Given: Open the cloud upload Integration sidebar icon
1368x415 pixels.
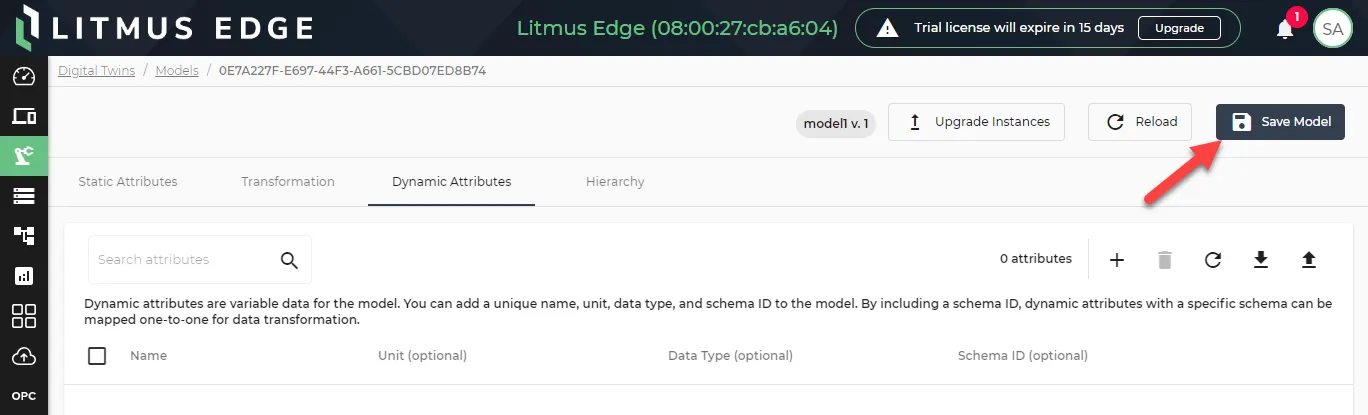Looking at the screenshot, I should click(x=24, y=356).
